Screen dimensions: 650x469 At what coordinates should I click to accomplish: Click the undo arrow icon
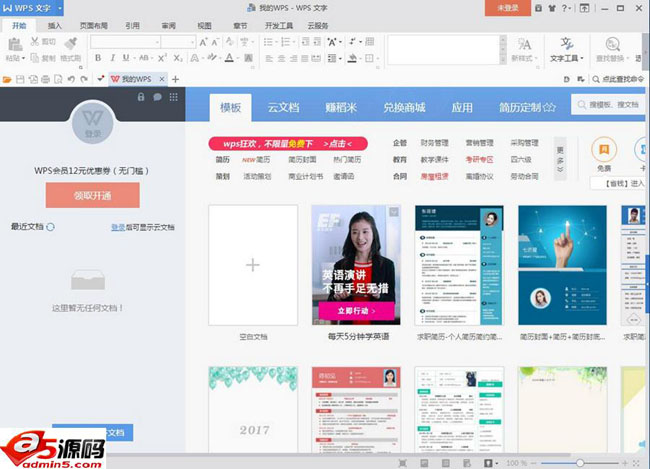(x=71, y=79)
